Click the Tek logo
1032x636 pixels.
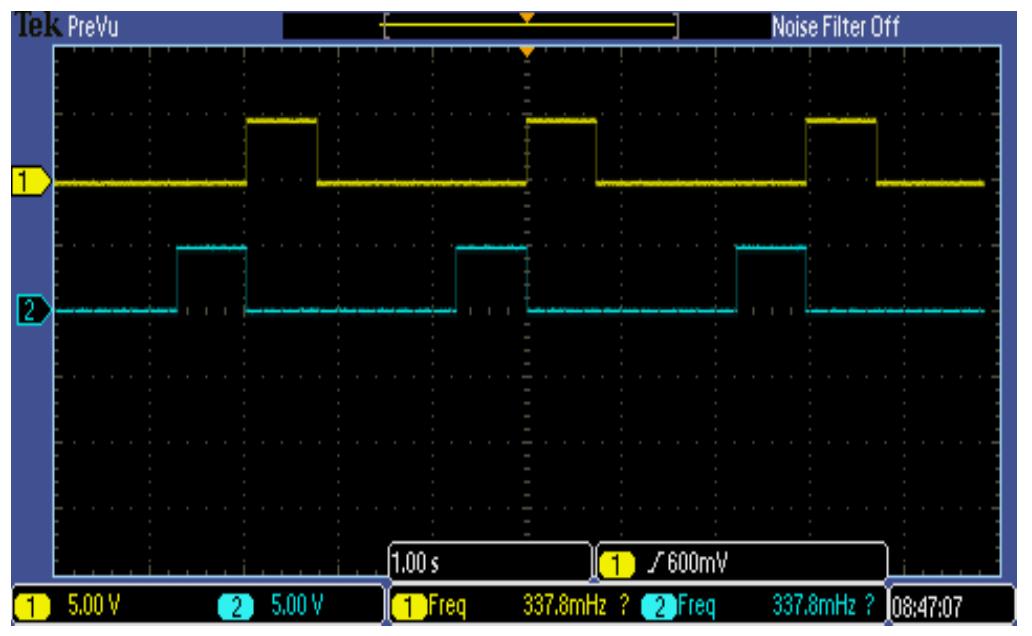coord(39,26)
